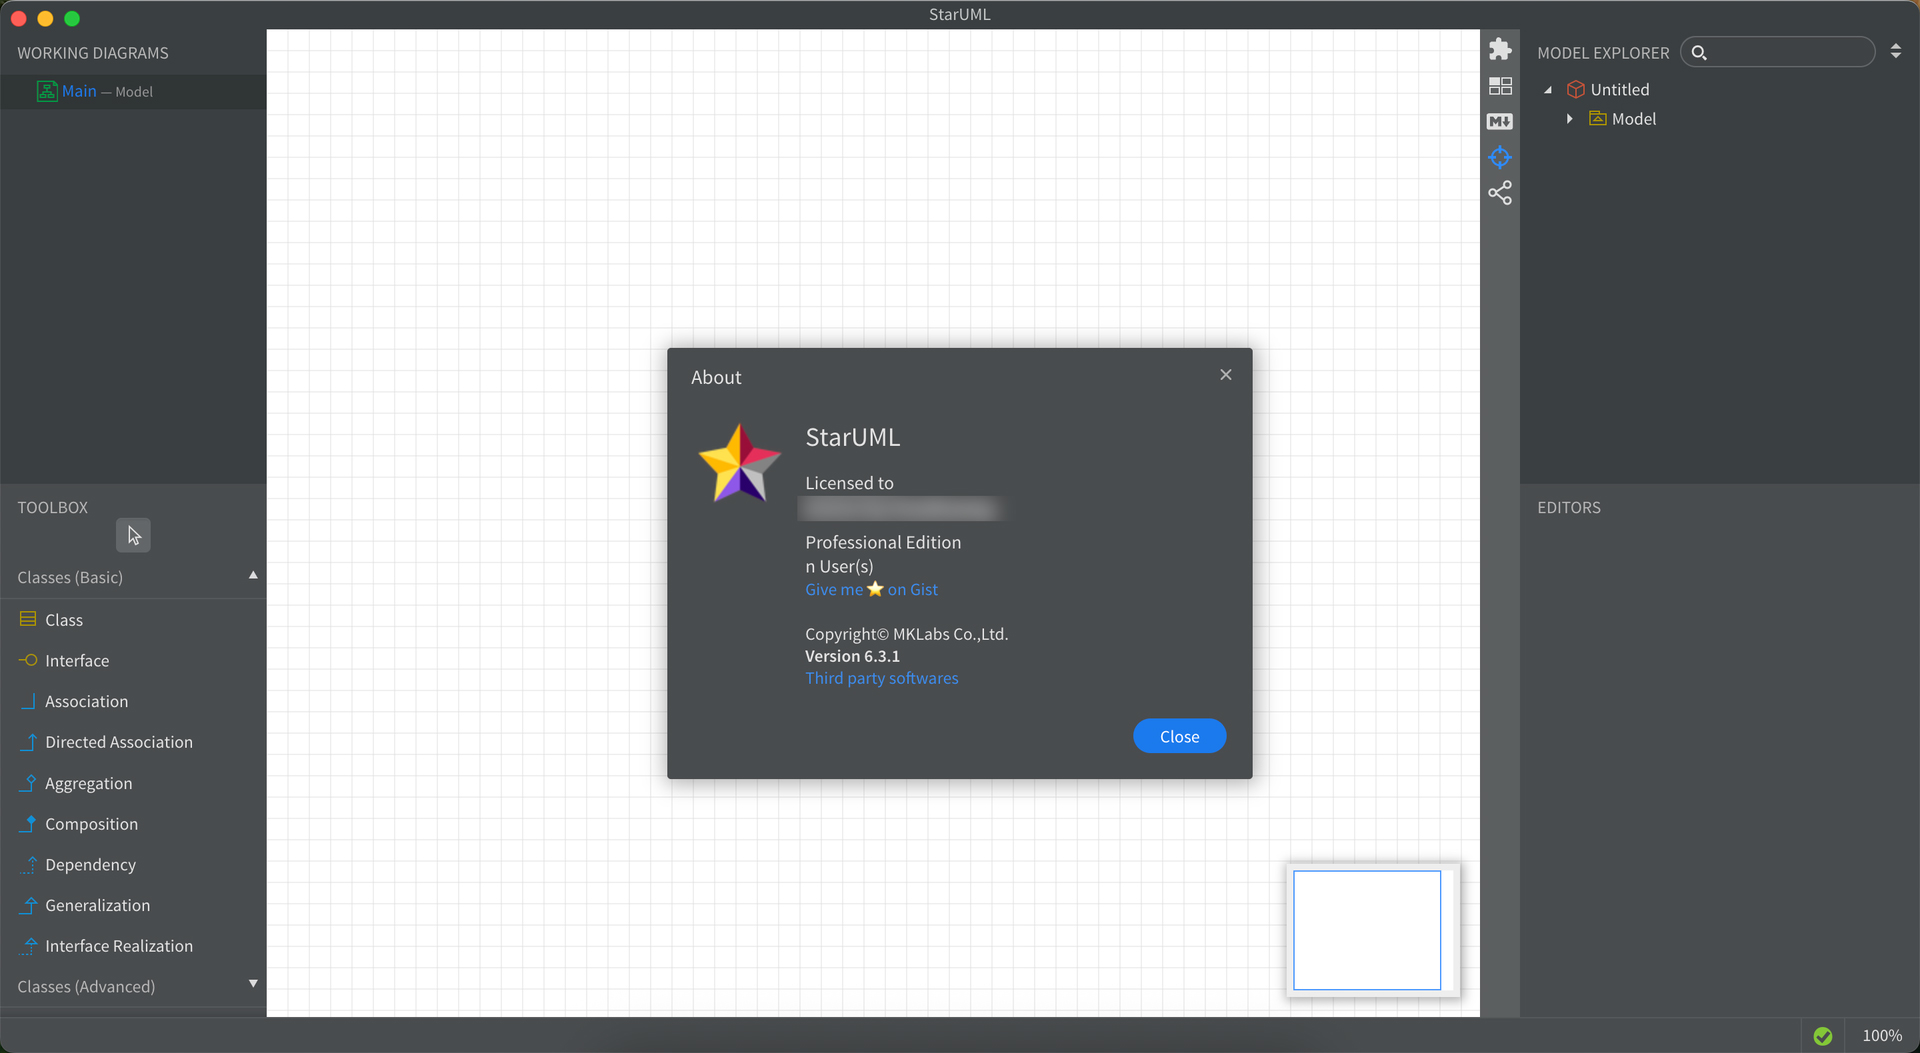Expand the Model folder in Model Explorer
The width and height of the screenshot is (1920, 1053).
[x=1570, y=118]
